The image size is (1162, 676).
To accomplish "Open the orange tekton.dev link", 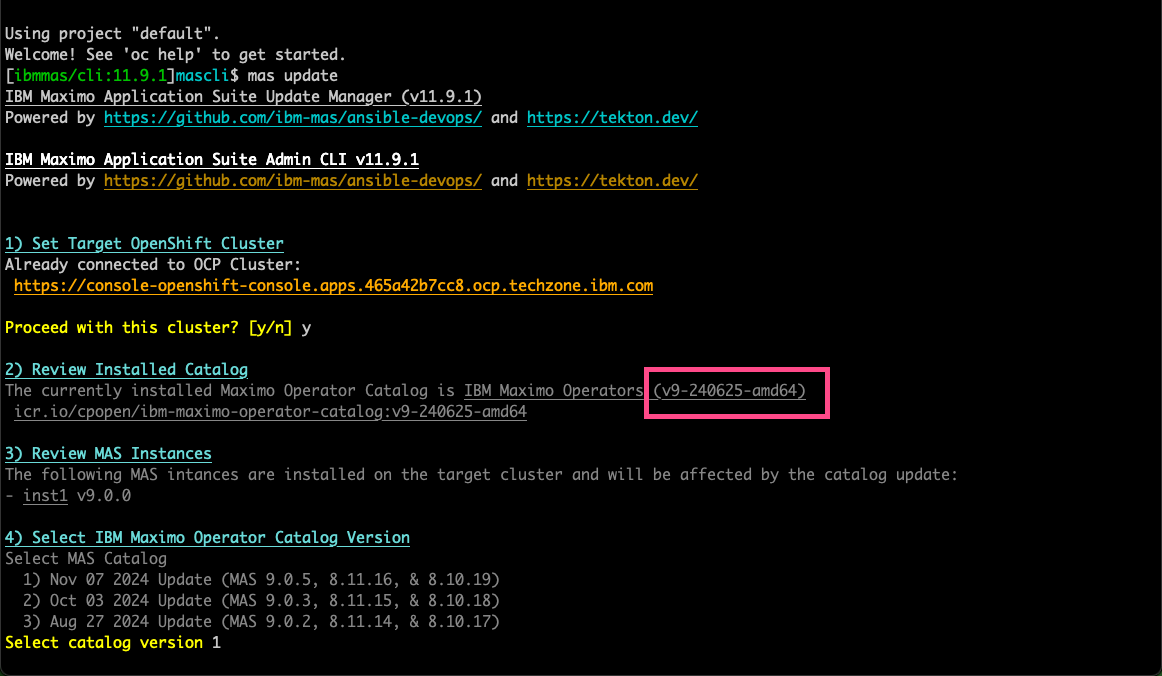I will (x=612, y=181).
